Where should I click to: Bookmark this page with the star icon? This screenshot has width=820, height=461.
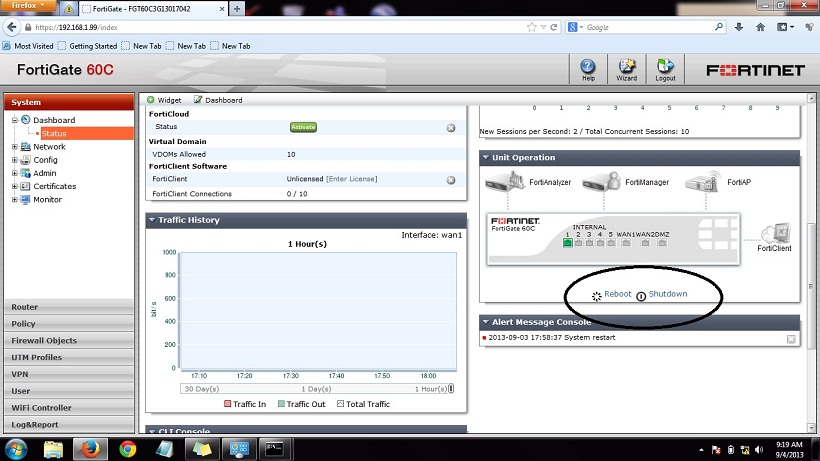point(531,27)
